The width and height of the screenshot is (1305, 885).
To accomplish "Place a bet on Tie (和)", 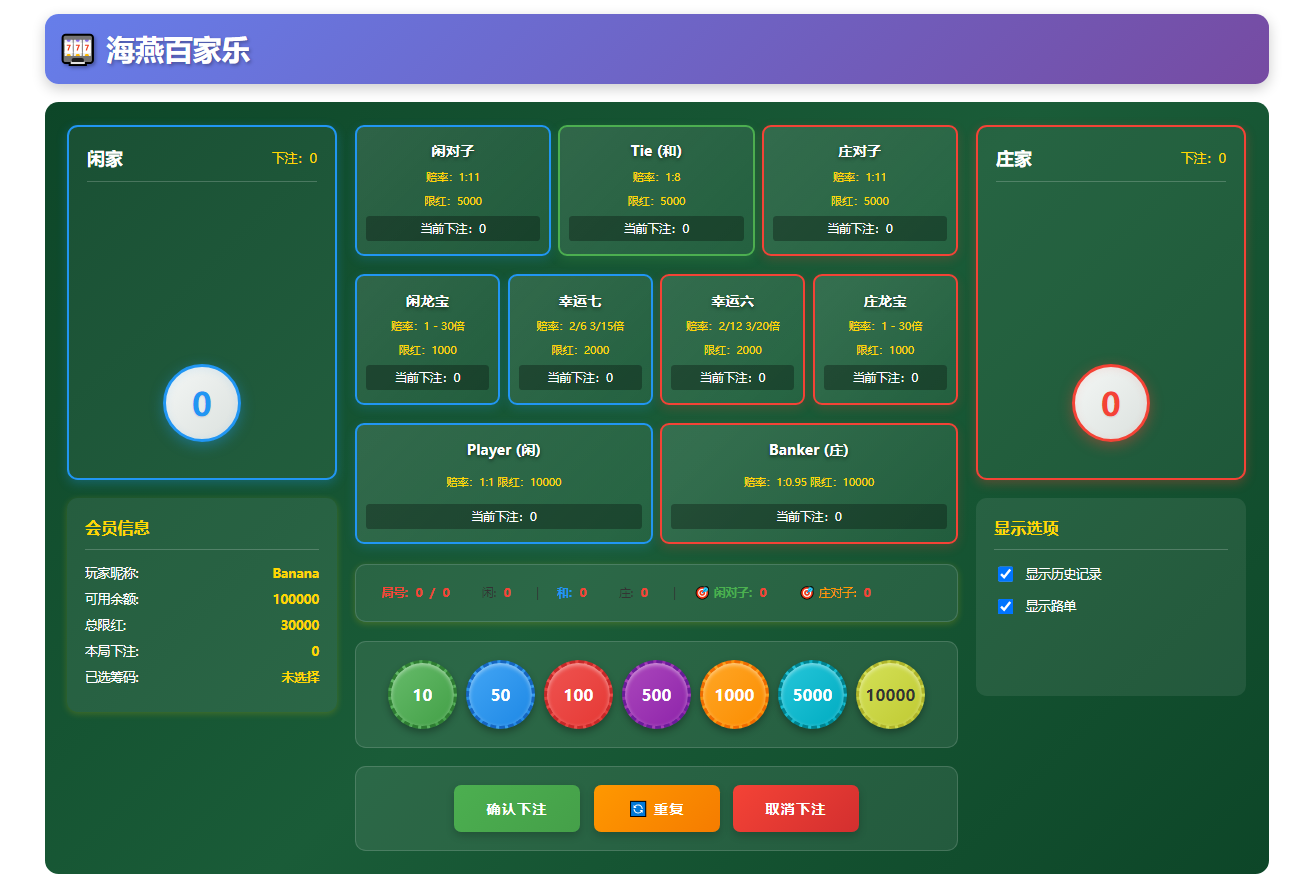I will (656, 190).
